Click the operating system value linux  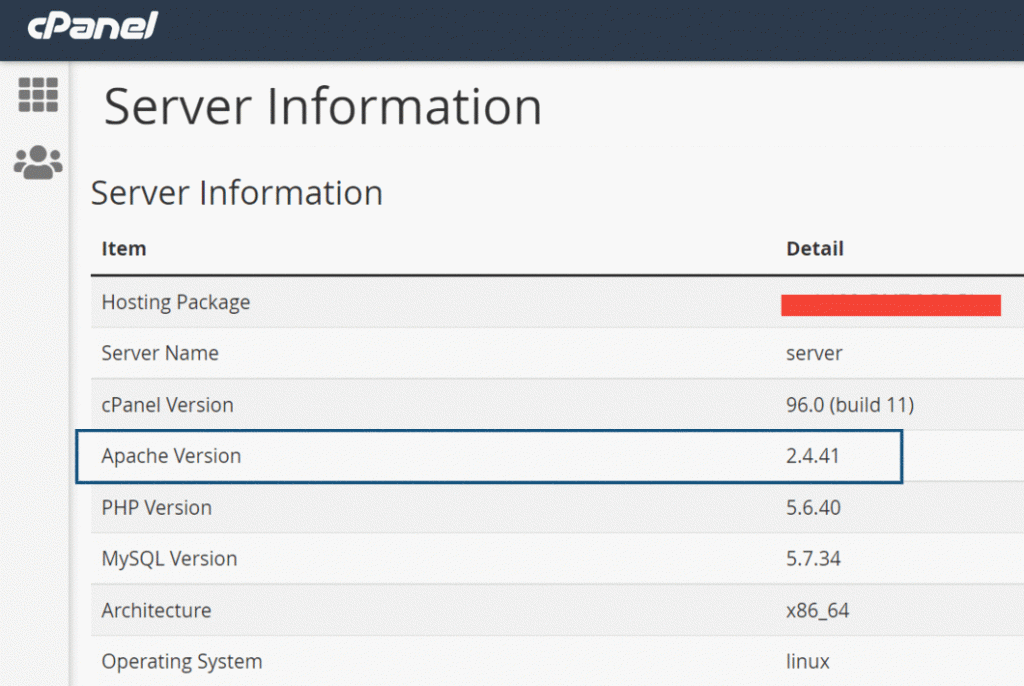click(807, 661)
